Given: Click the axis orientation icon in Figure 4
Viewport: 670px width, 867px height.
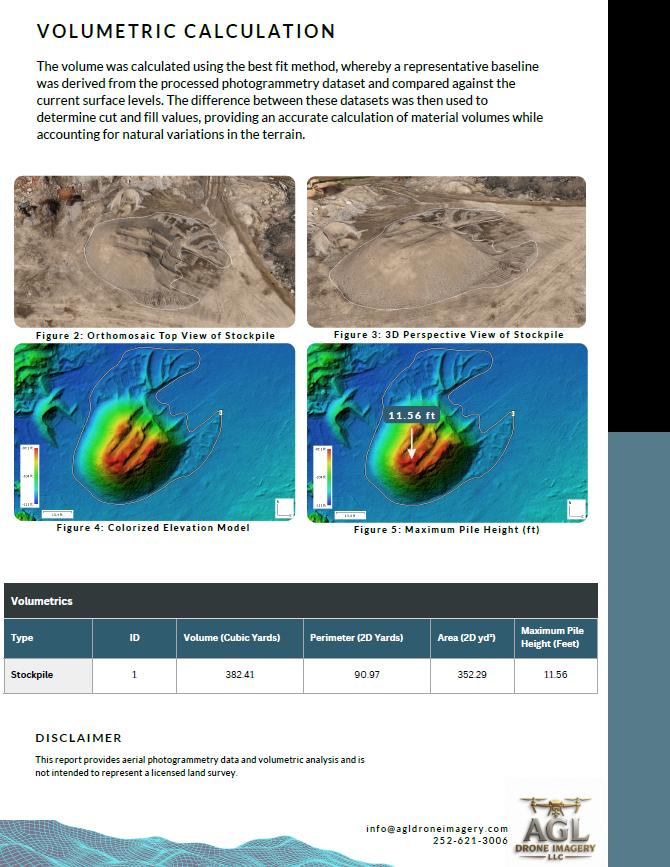Looking at the screenshot, I should coord(284,508).
